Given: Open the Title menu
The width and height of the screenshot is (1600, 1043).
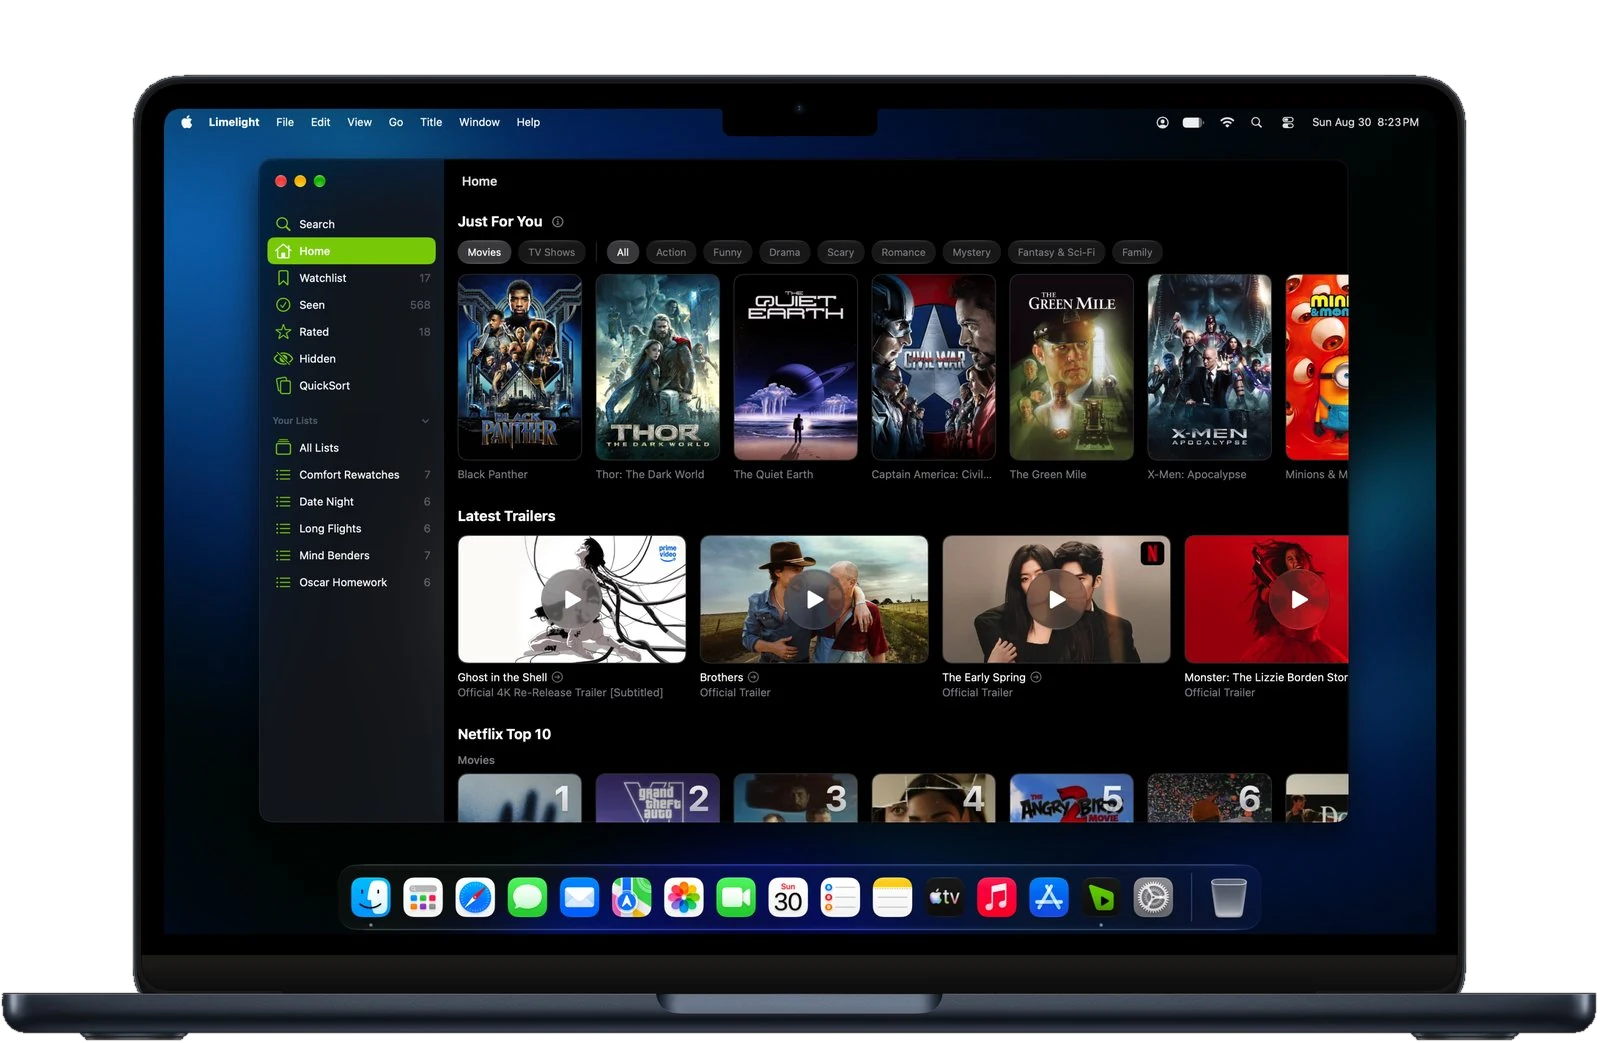Looking at the screenshot, I should [431, 122].
